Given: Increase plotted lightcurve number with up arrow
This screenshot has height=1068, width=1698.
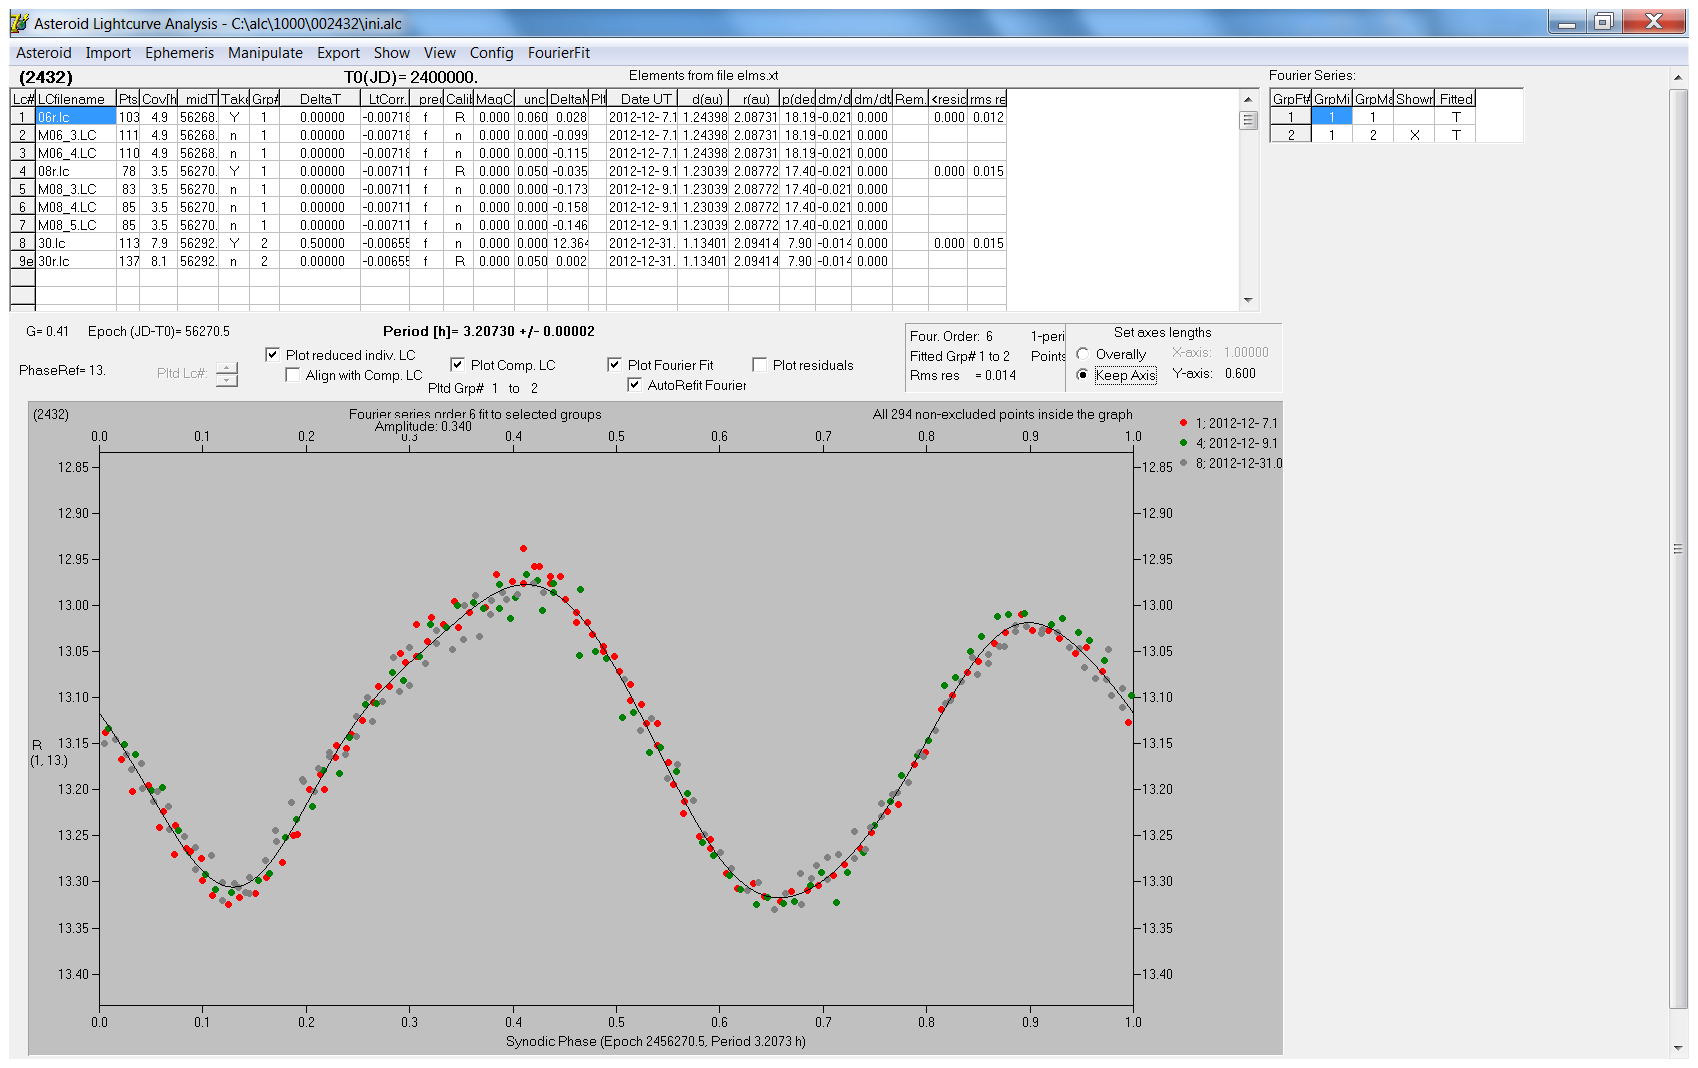Looking at the screenshot, I should pyautogui.click(x=227, y=367).
